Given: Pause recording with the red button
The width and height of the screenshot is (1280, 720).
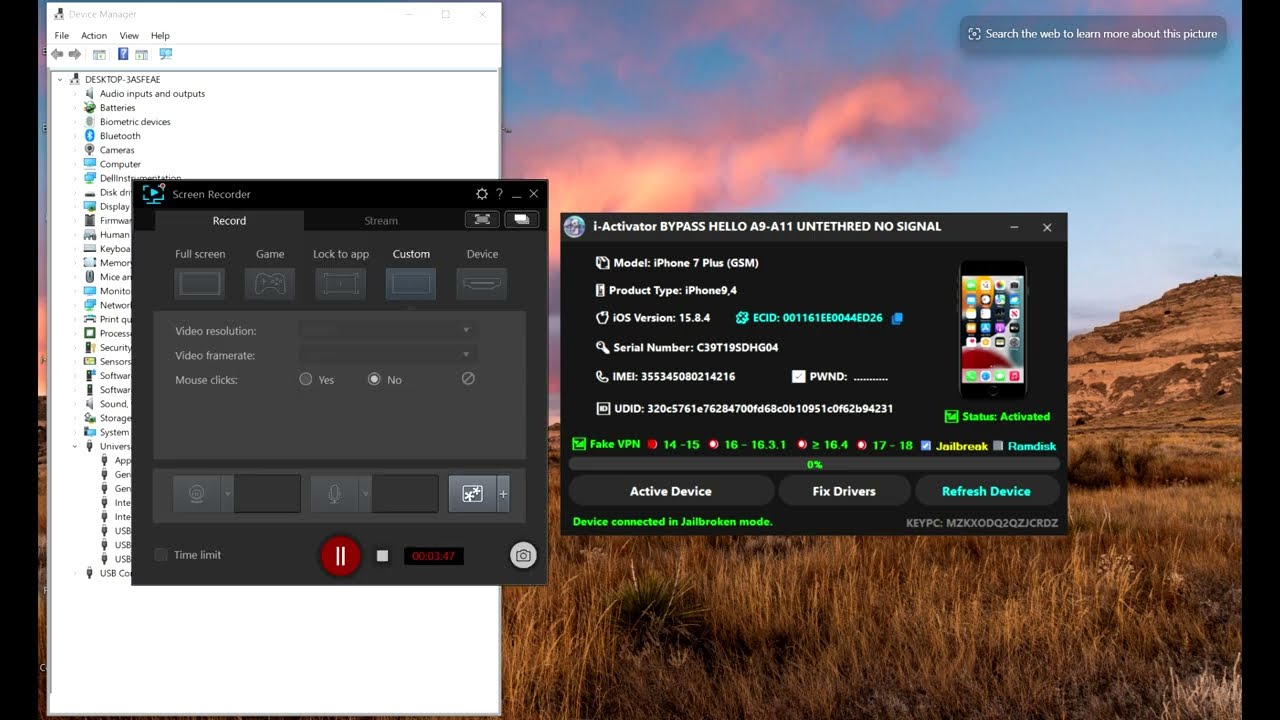Looking at the screenshot, I should 340,556.
